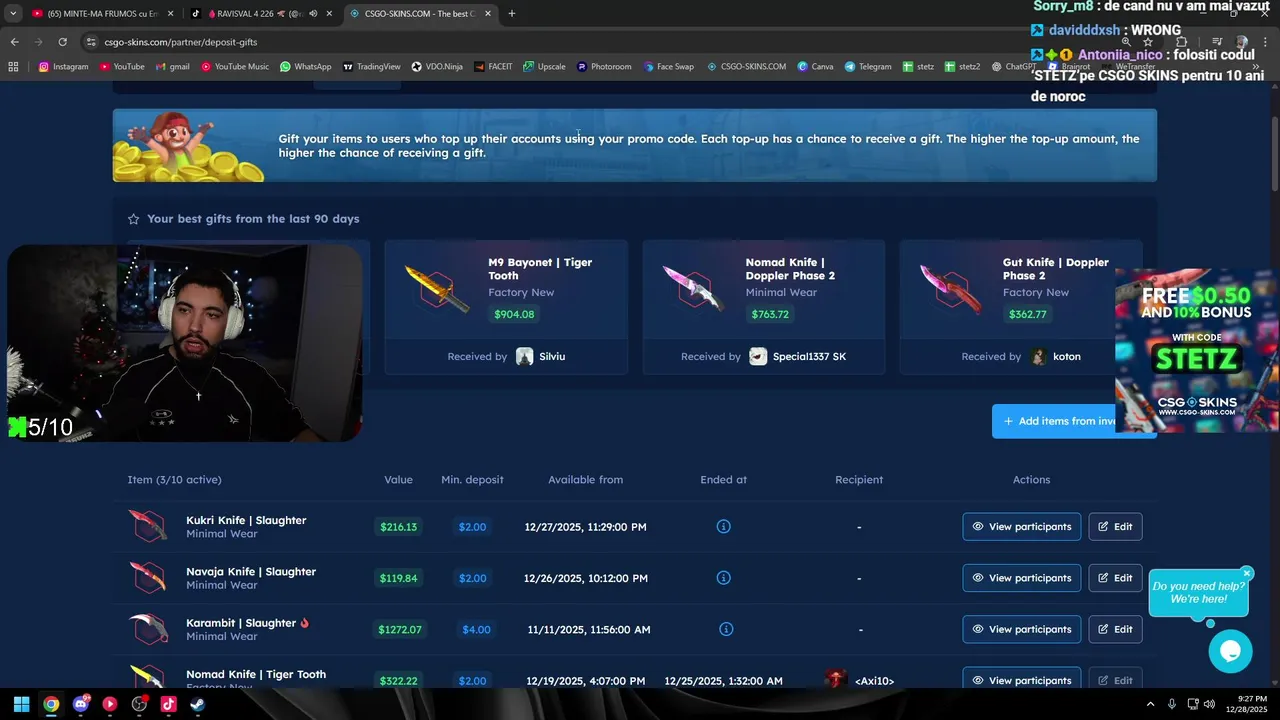Click the info icon in Kukri Knife row

tap(724, 526)
